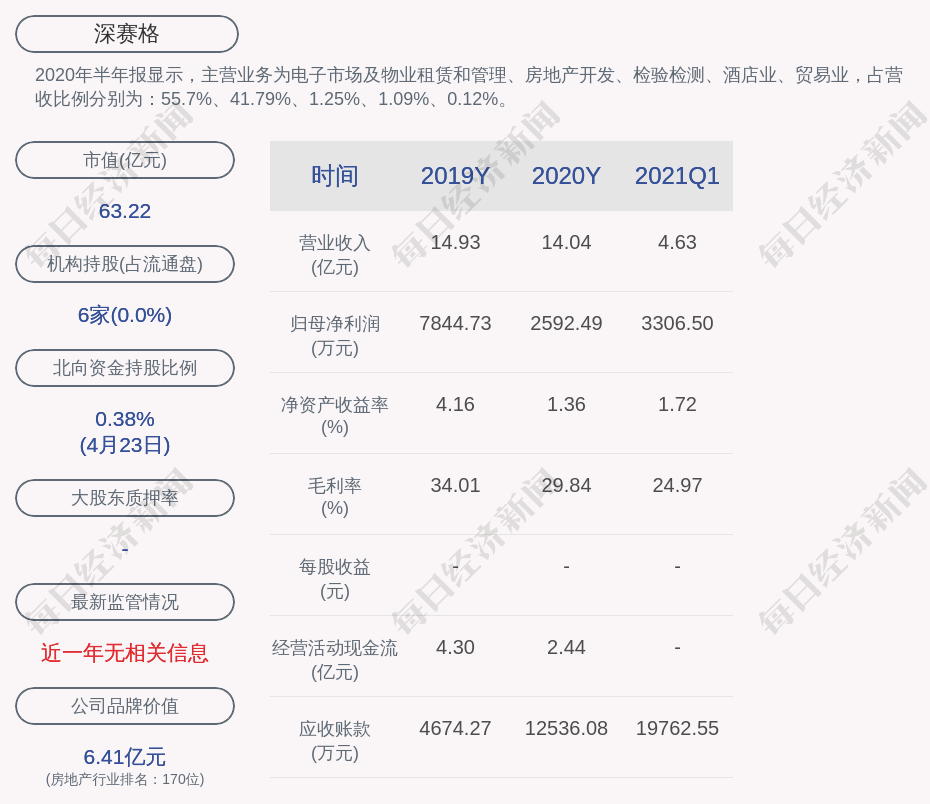Image resolution: width=930 pixels, height=804 pixels.
Task: Click the market value figure 63.22
Action: coord(125,211)
